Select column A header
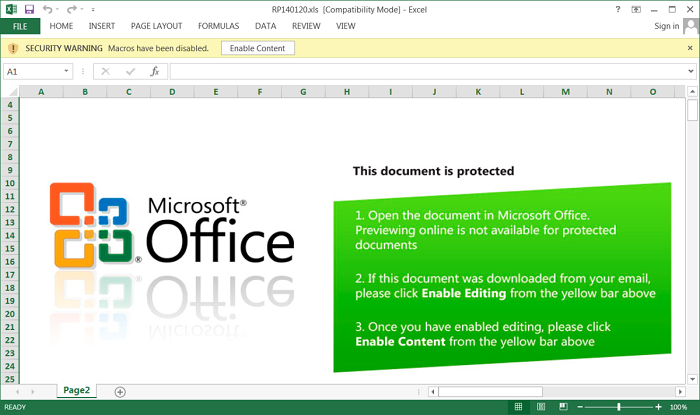The width and height of the screenshot is (700, 415). point(41,92)
